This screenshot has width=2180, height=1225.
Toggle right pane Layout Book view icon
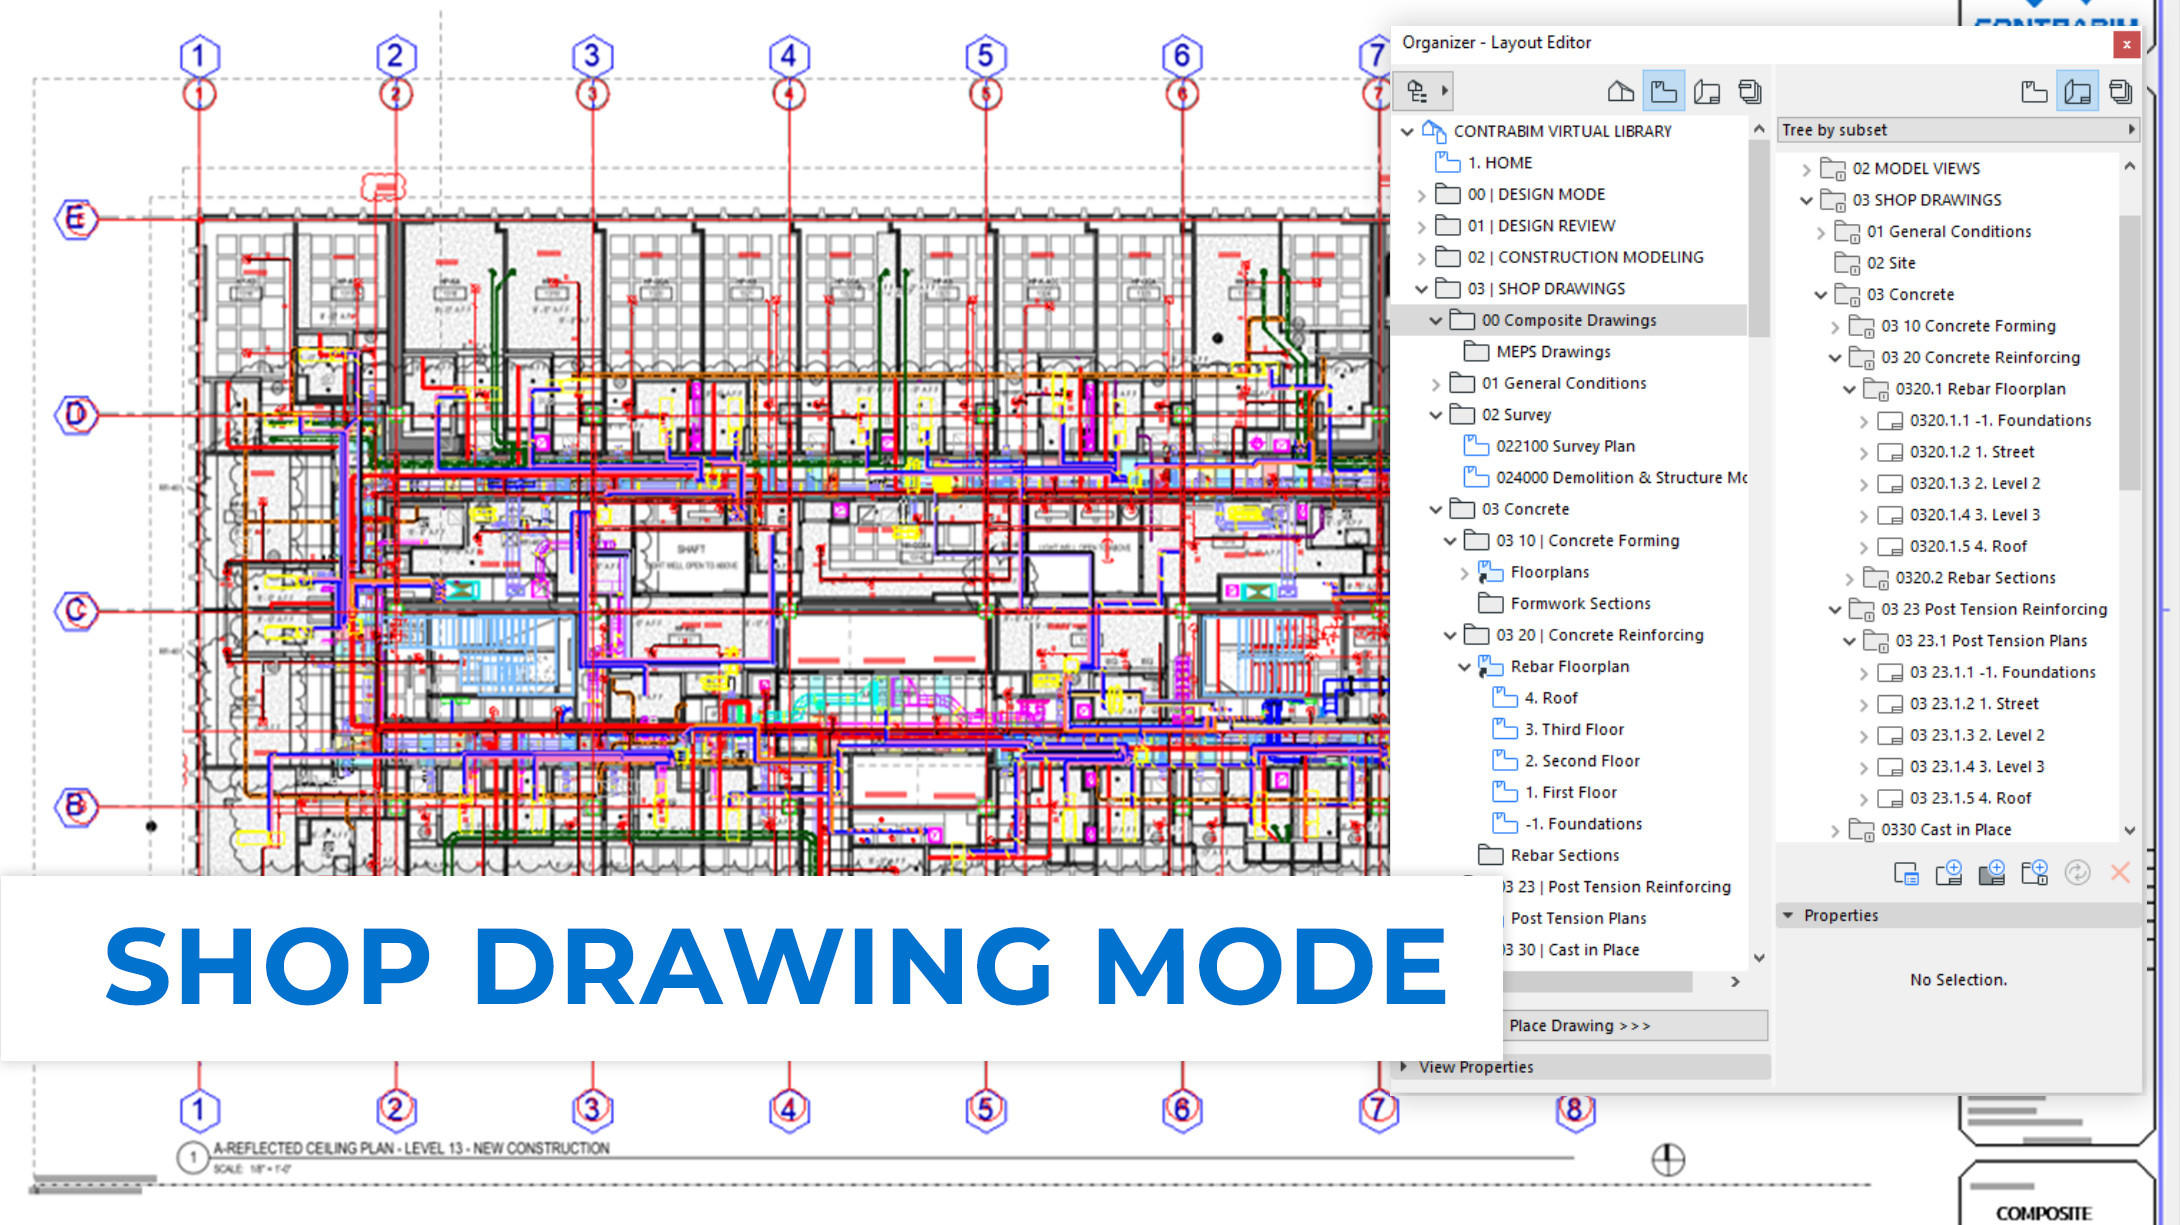click(2077, 92)
